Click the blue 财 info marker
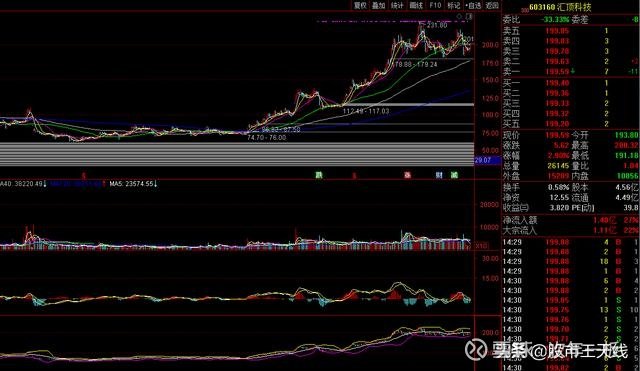The width and height of the screenshot is (640, 371). 439,175
